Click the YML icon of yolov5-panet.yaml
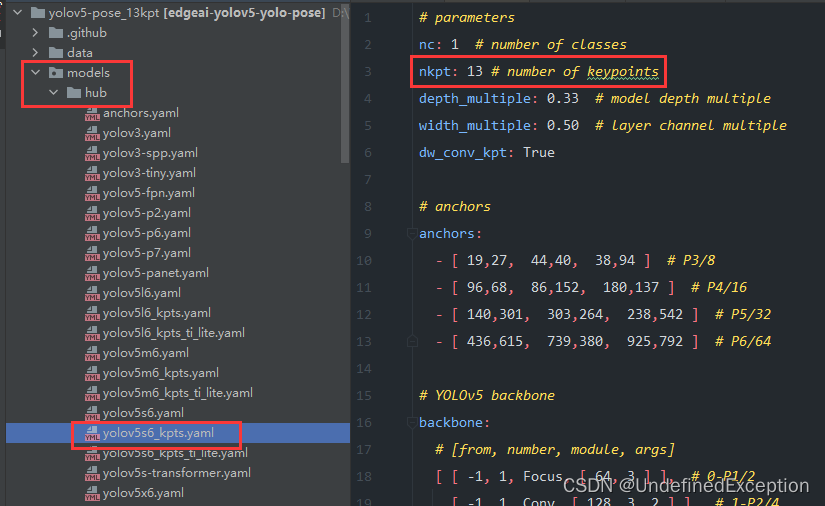This screenshot has height=506, width=825. [92, 273]
